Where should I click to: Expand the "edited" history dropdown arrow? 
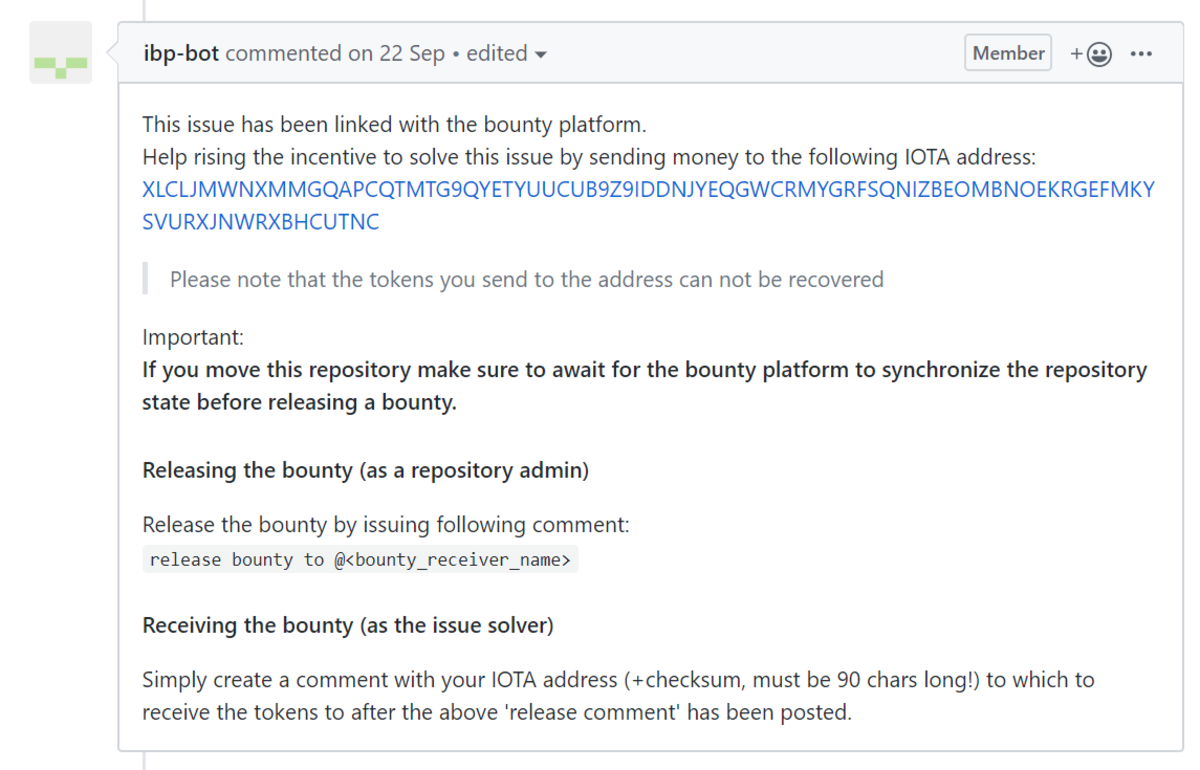click(541, 54)
